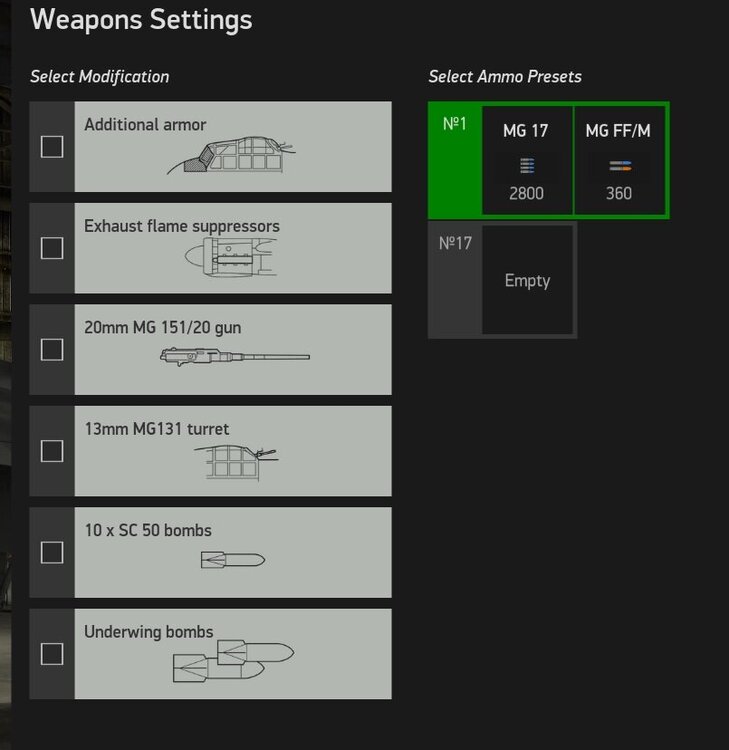Click the Empty preset slot
This screenshot has width=729, height=750.
coord(527,280)
